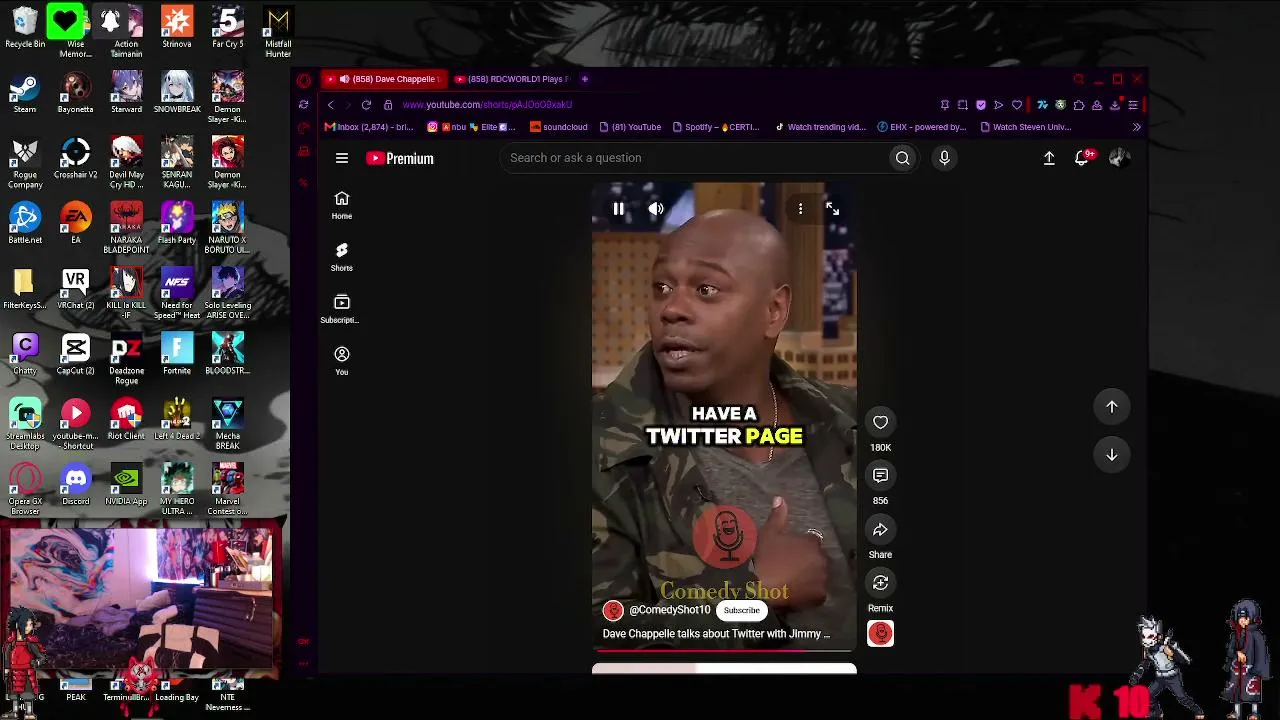The width and height of the screenshot is (1280, 720).
Task: Open Subscriptions in the YouTube sidebar
Action: click(x=342, y=309)
